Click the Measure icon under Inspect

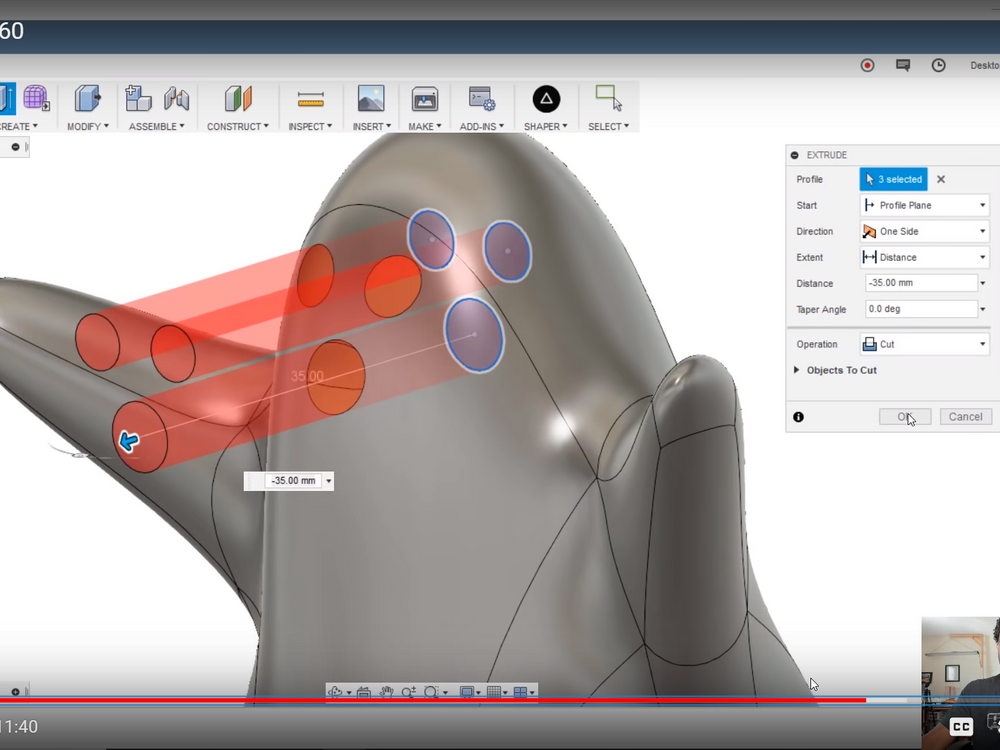point(310,99)
